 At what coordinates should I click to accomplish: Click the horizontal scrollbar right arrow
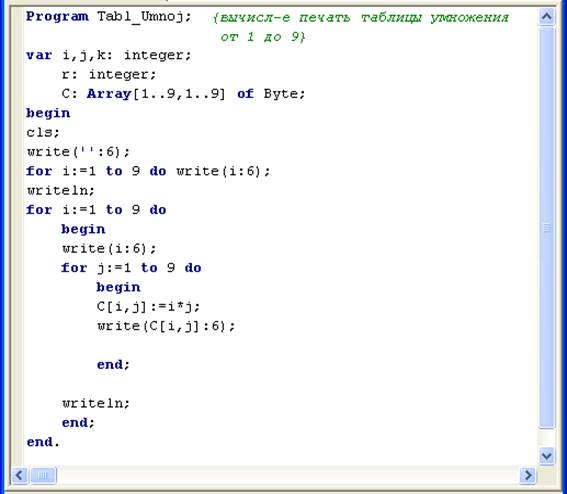point(528,475)
